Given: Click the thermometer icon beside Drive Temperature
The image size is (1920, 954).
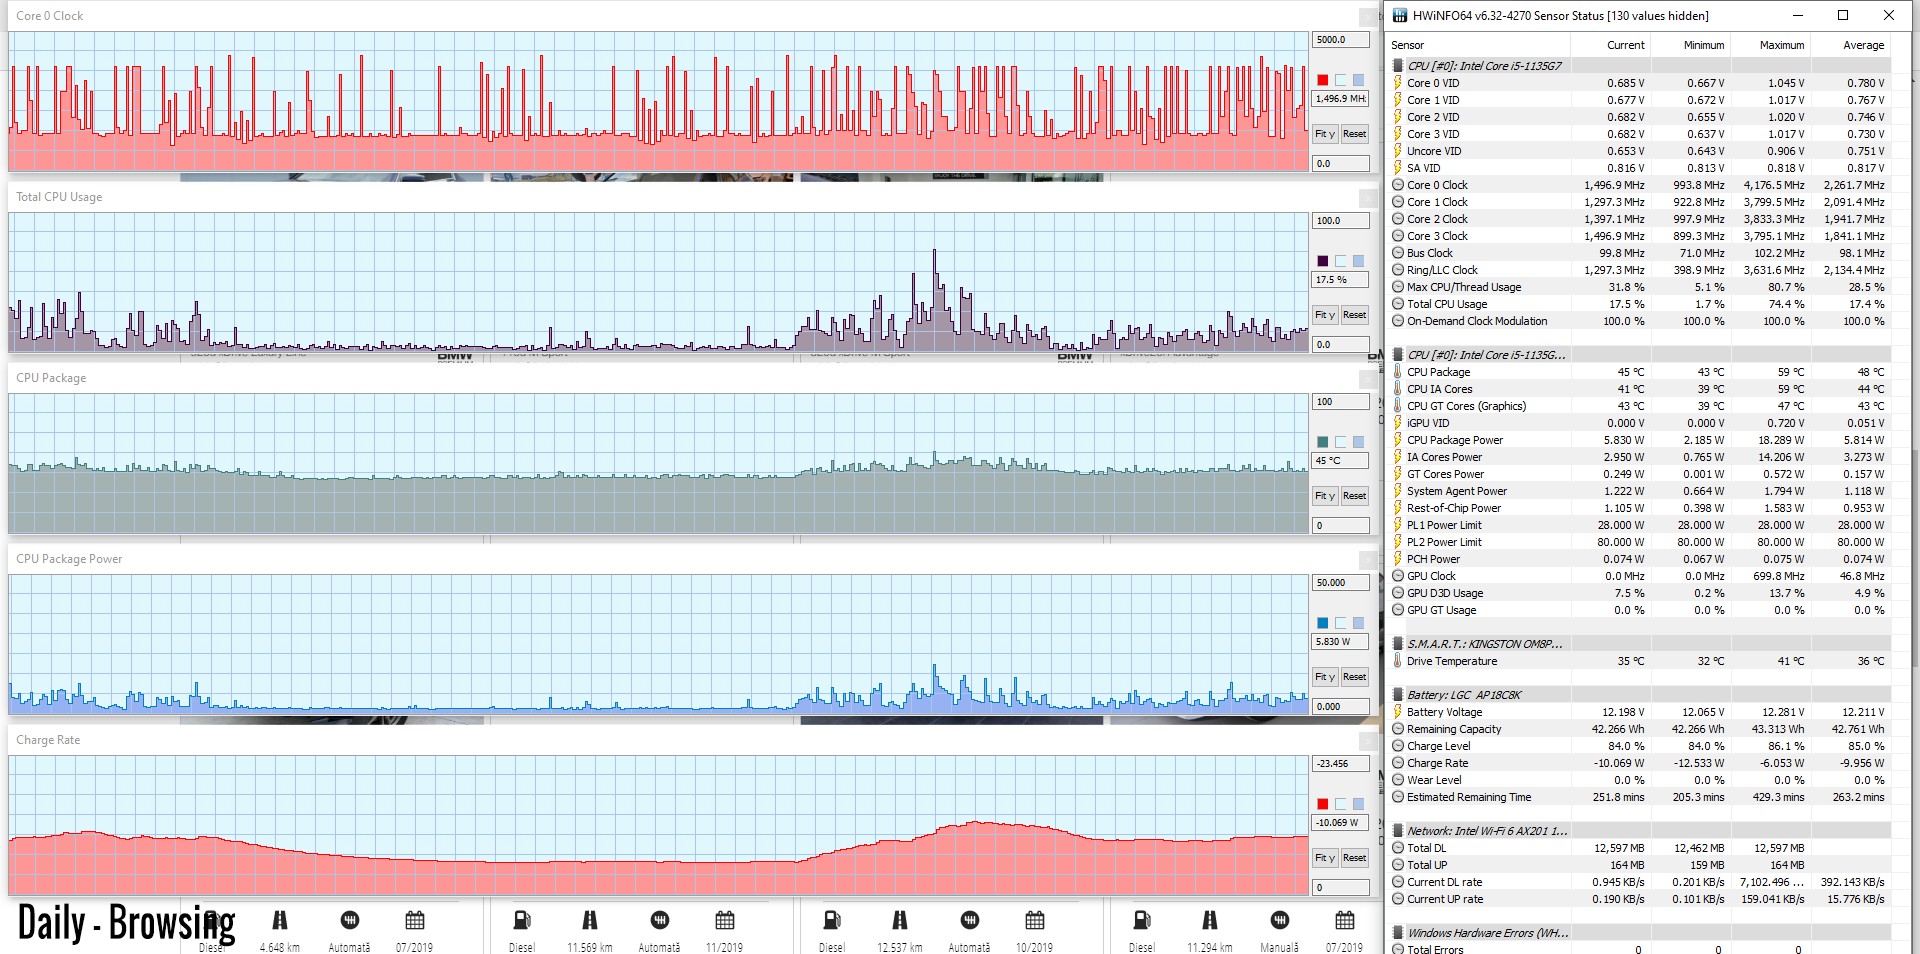Looking at the screenshot, I should point(1398,661).
